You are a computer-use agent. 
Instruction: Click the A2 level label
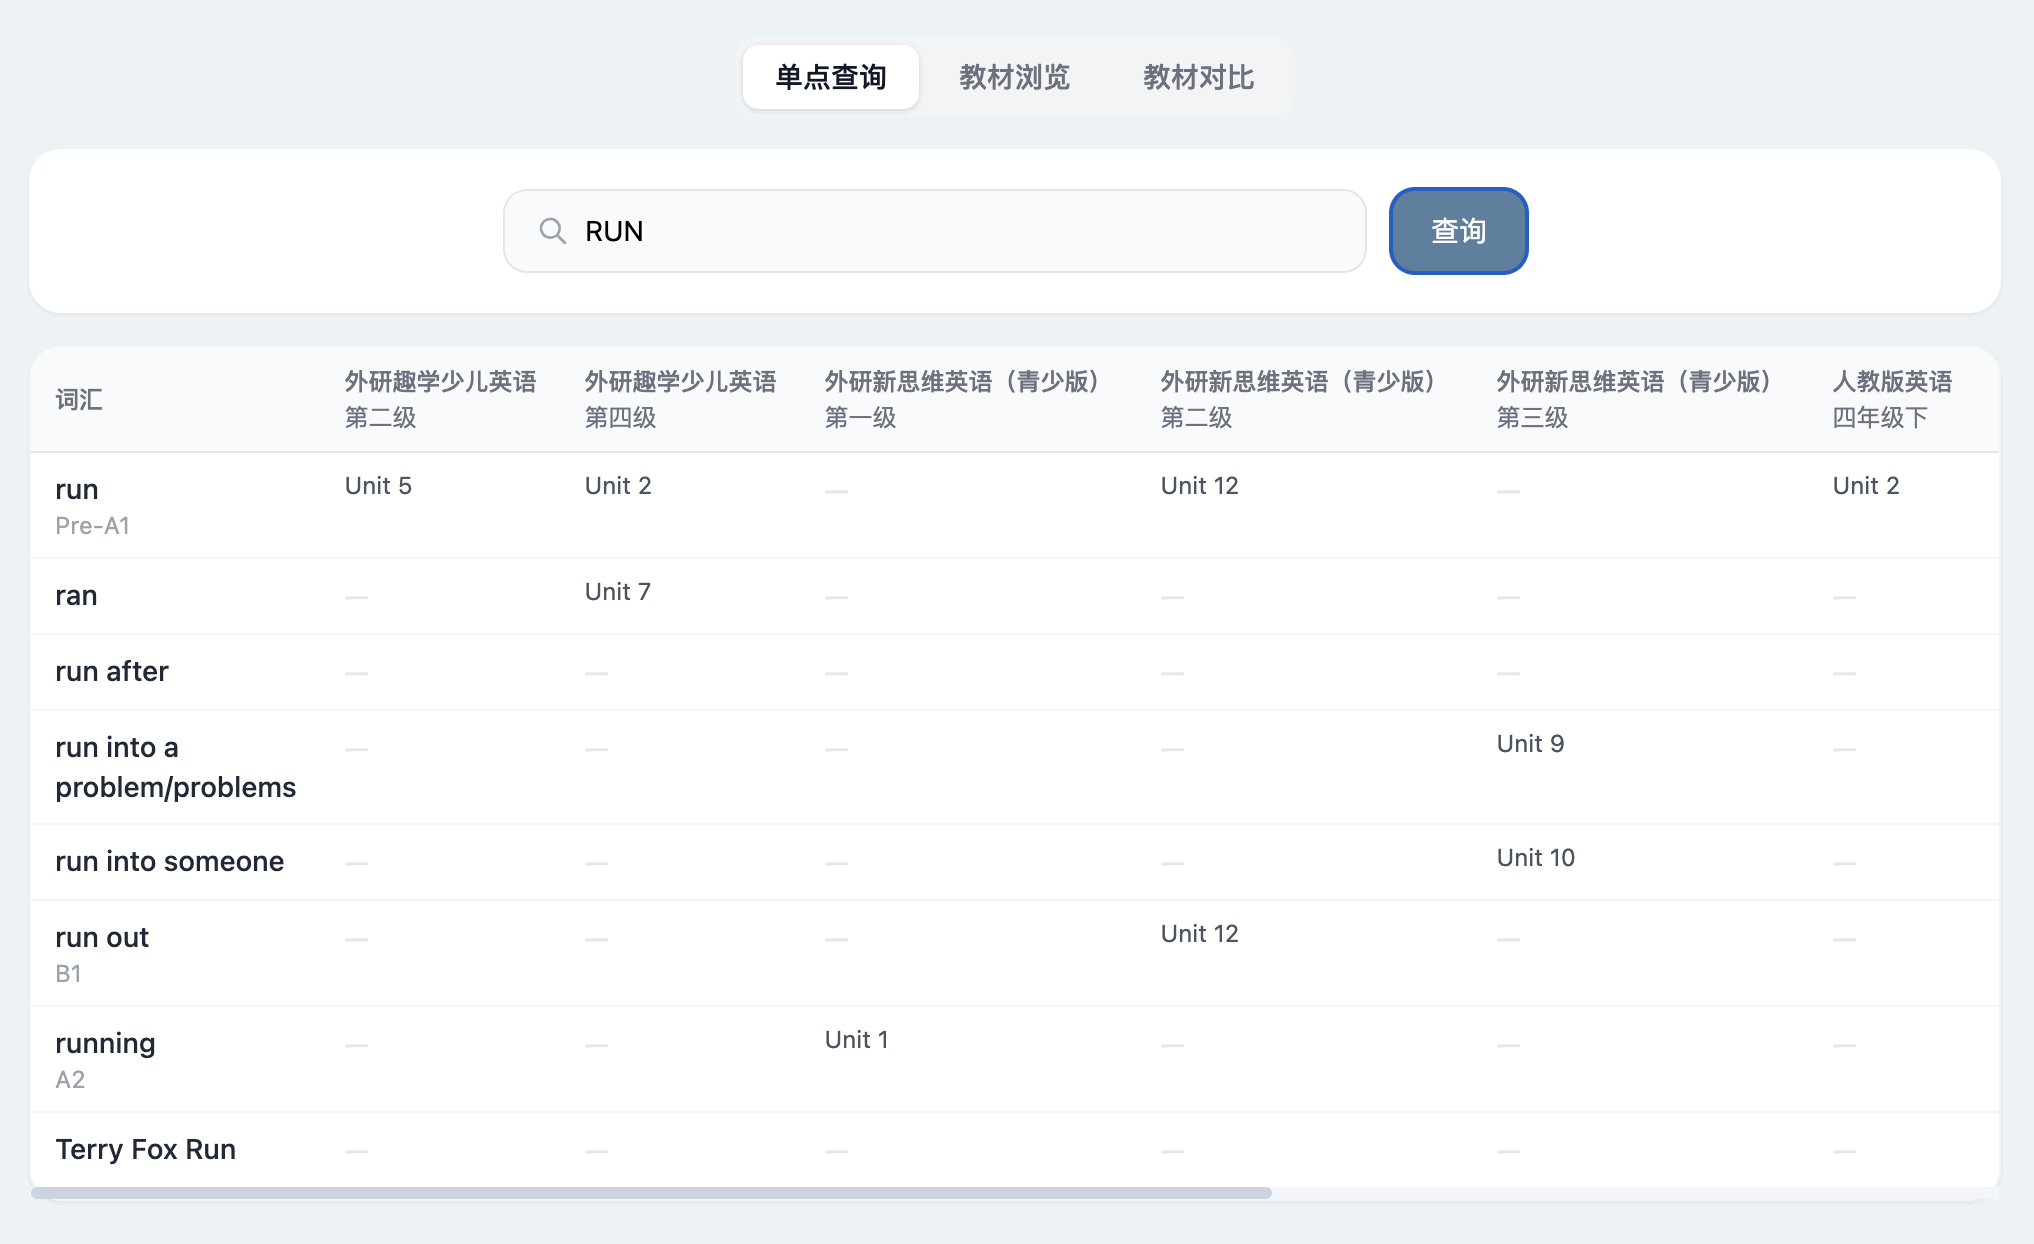[70, 1079]
